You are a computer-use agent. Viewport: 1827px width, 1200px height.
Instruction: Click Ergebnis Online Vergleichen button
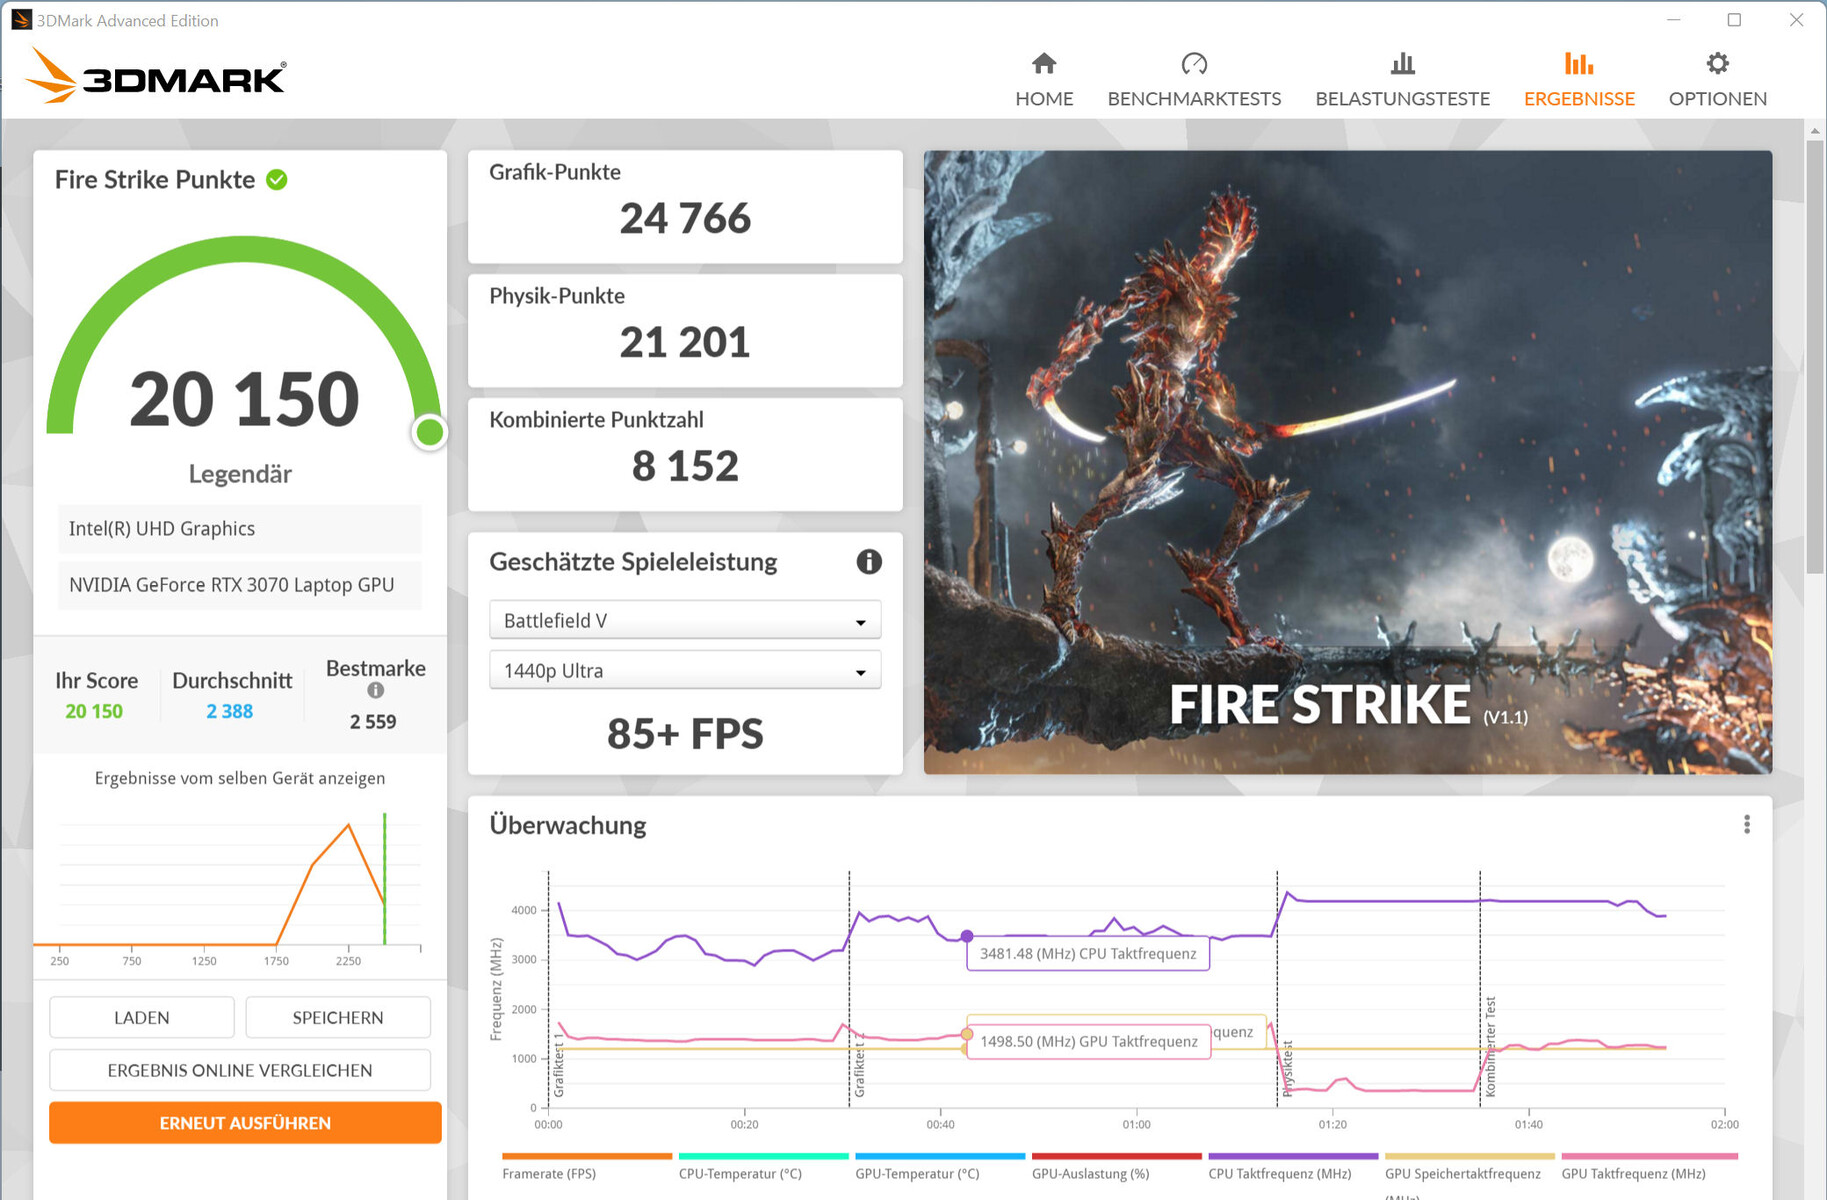[240, 1070]
